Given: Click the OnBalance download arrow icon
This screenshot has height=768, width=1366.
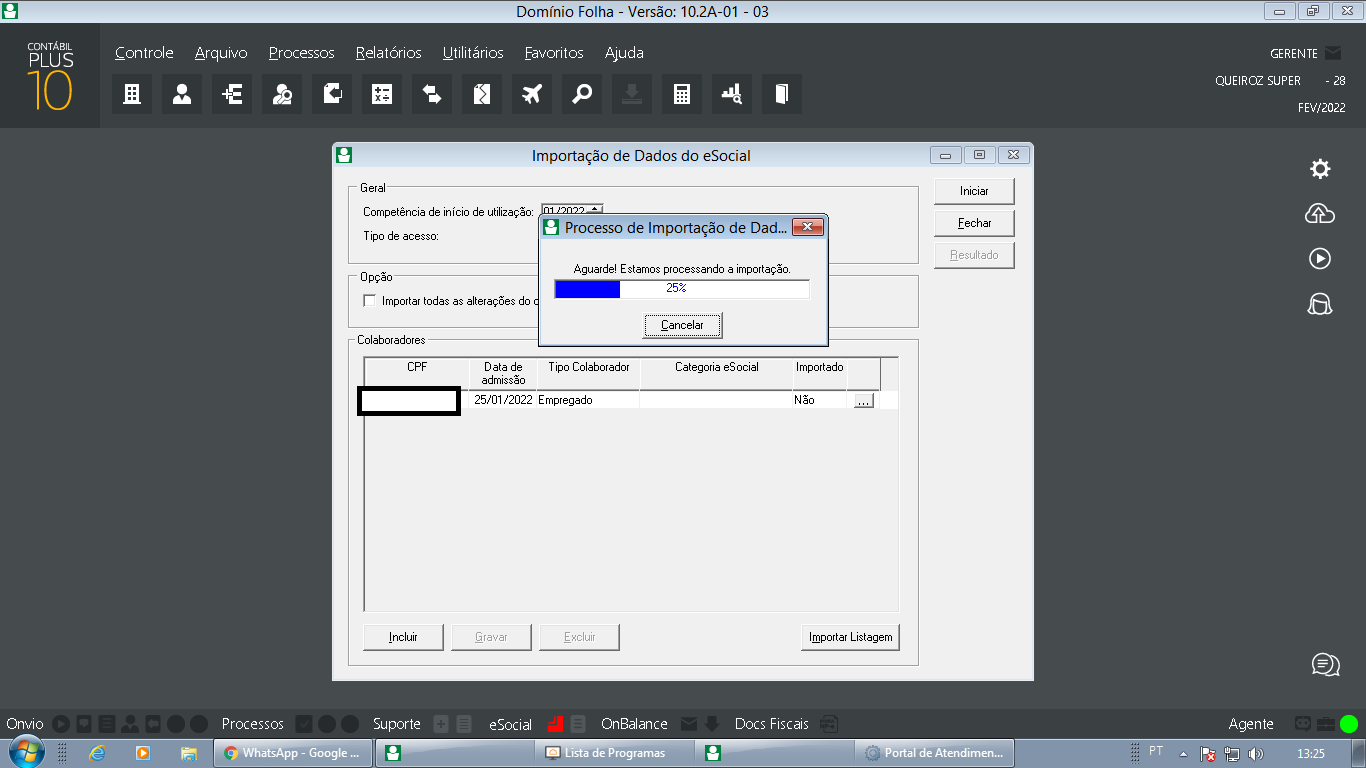Looking at the screenshot, I should click(x=712, y=724).
